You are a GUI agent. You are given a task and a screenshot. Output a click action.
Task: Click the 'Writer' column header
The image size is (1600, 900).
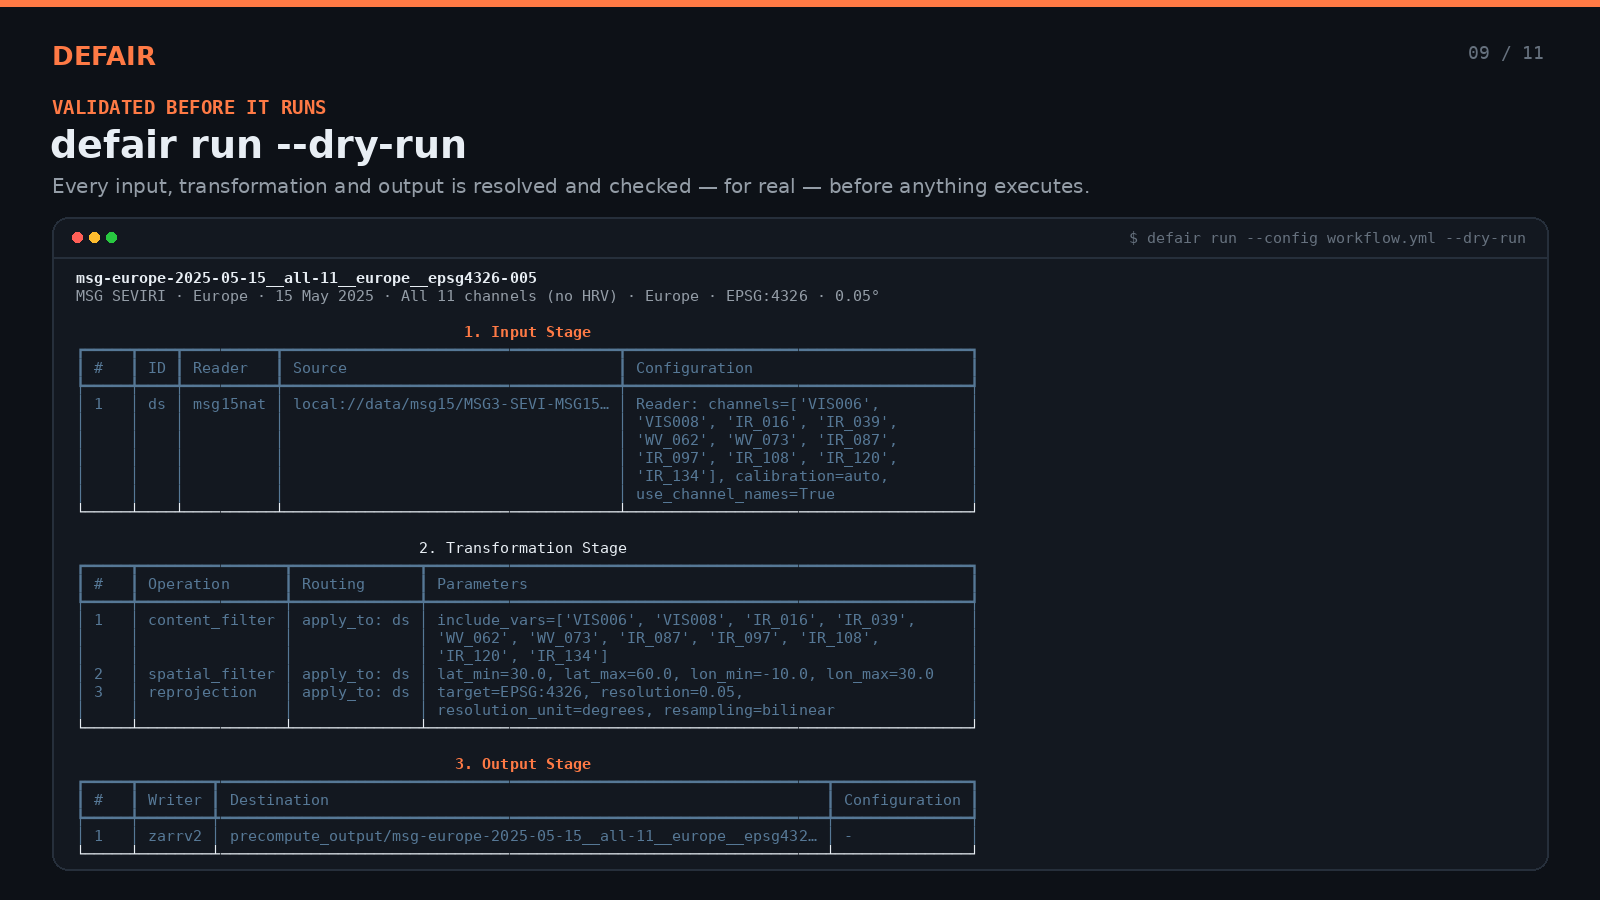coord(175,800)
